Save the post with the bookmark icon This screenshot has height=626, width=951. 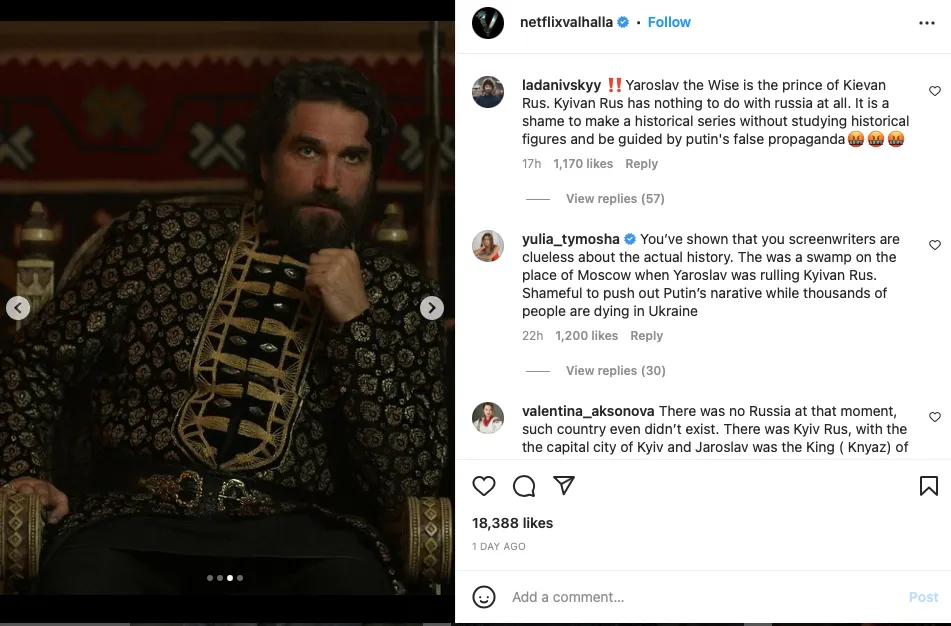click(928, 486)
